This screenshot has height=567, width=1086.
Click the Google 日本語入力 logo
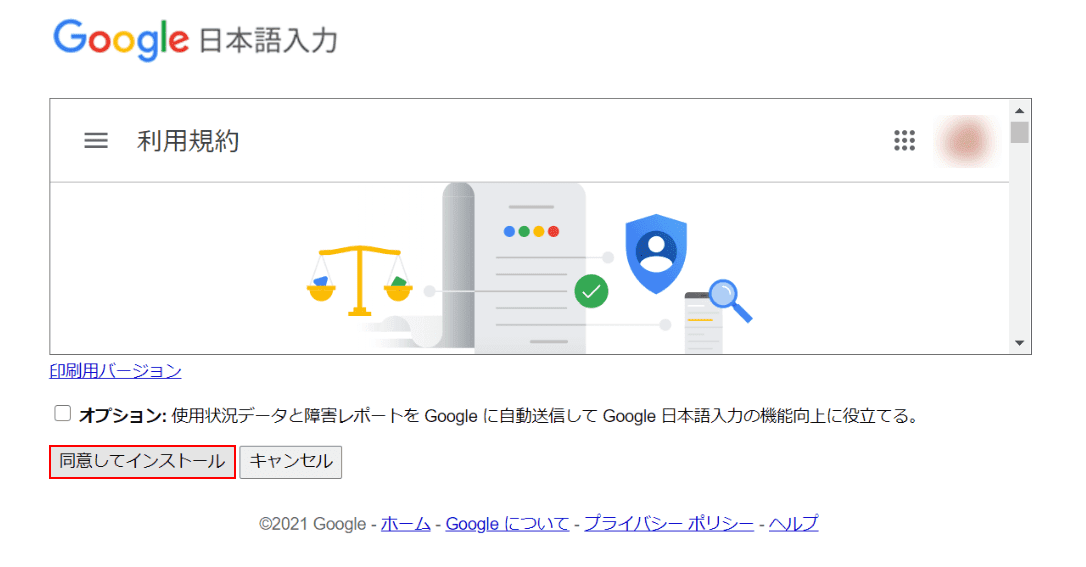[195, 39]
